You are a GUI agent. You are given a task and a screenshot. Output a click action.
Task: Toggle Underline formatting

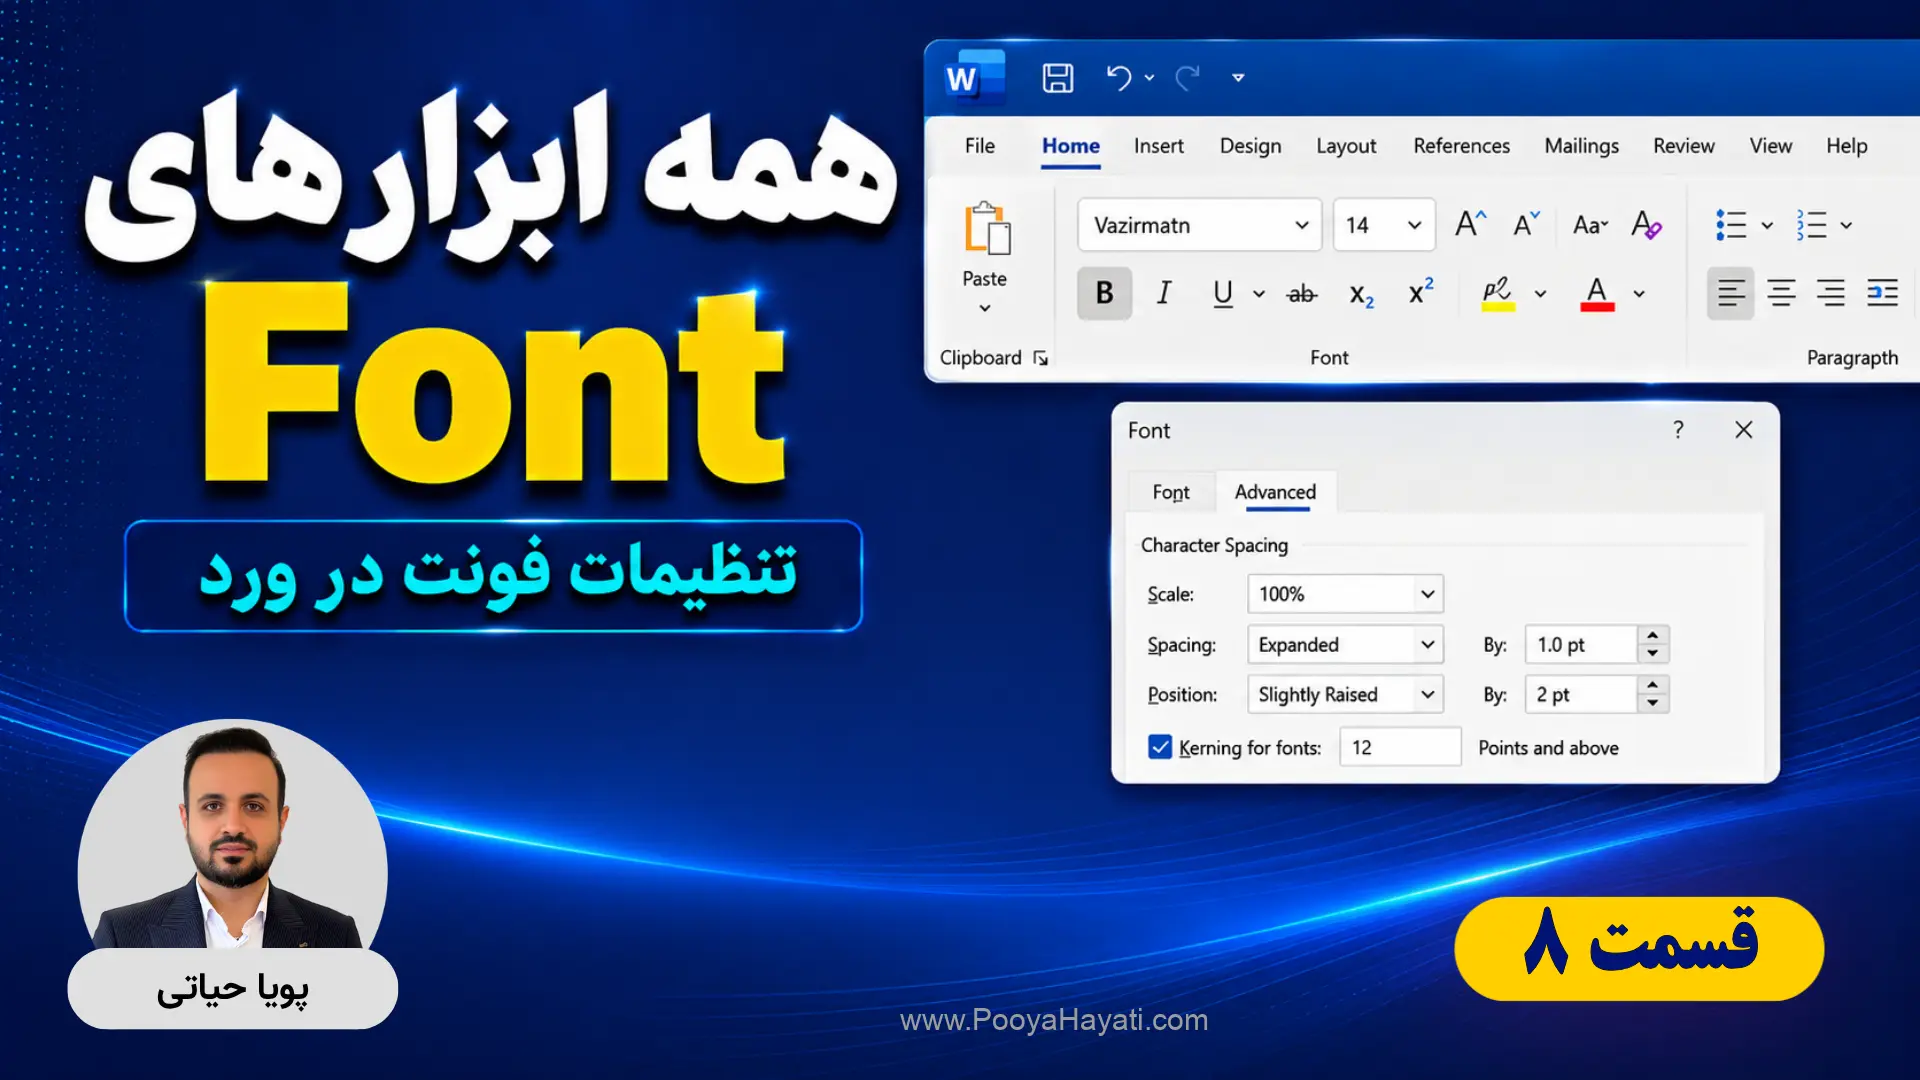(x=1222, y=293)
